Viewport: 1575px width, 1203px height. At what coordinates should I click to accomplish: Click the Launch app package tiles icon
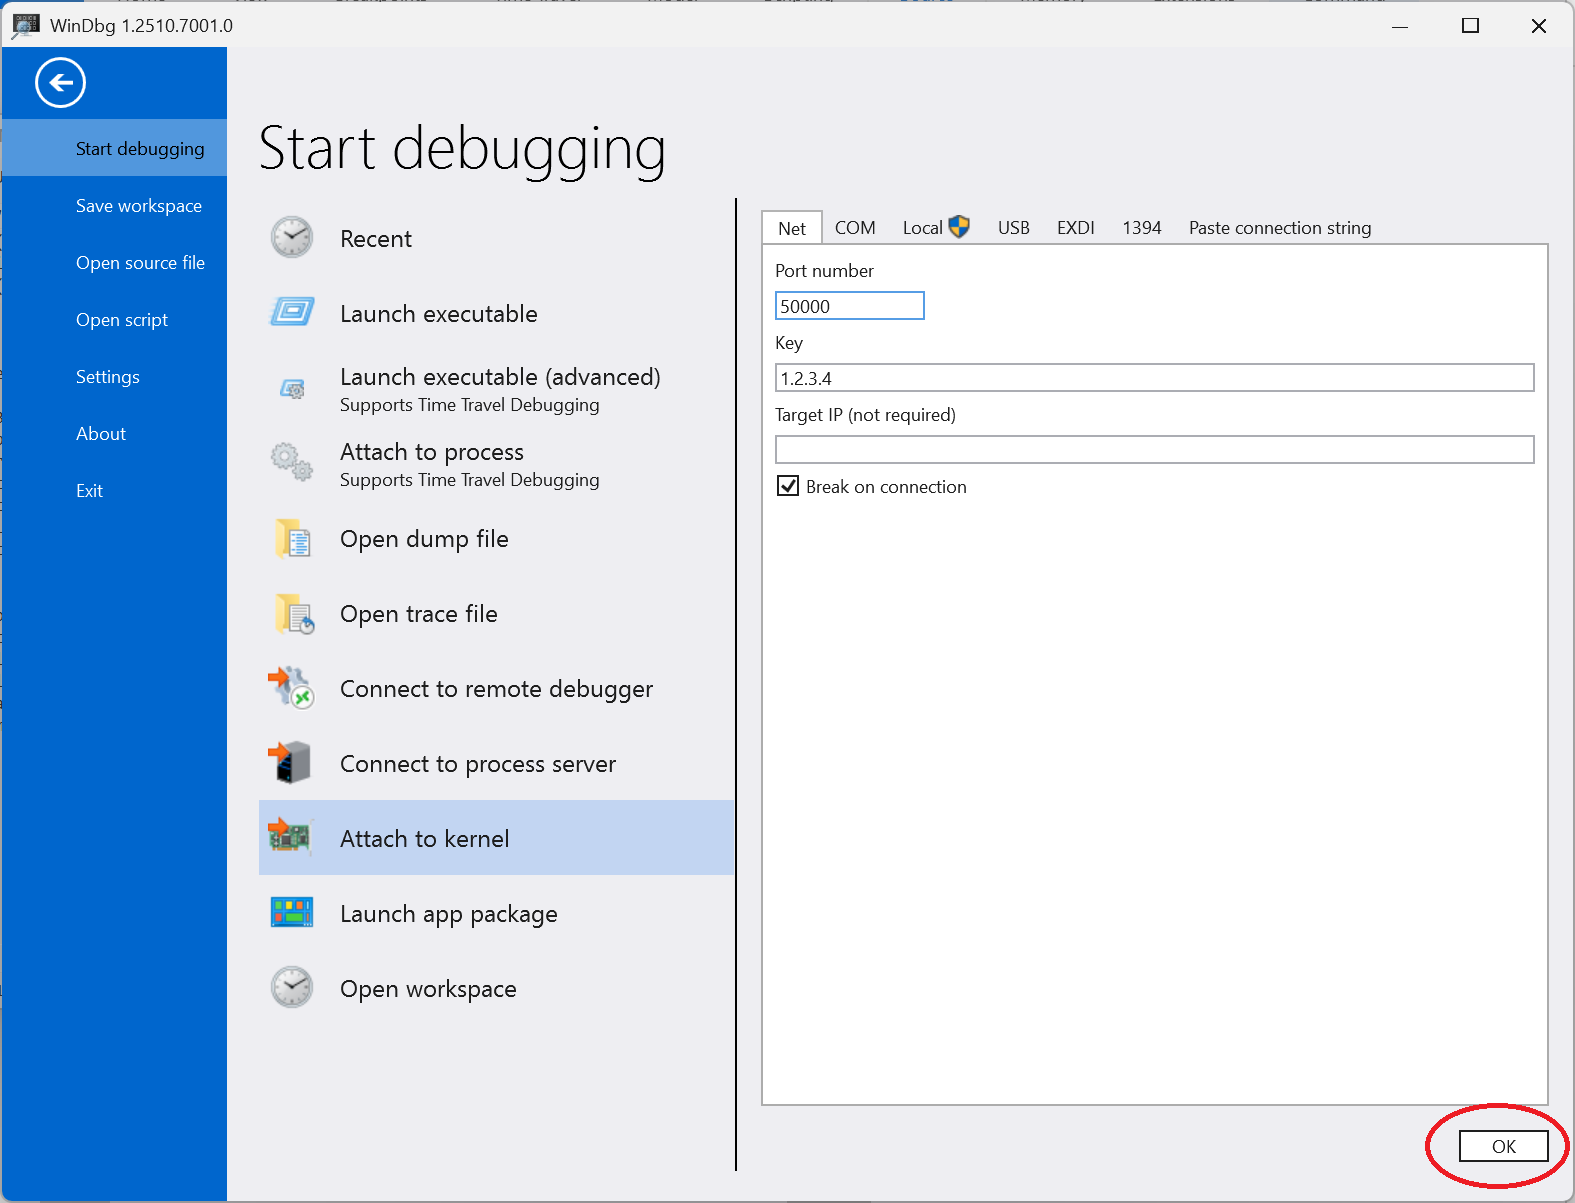(292, 912)
